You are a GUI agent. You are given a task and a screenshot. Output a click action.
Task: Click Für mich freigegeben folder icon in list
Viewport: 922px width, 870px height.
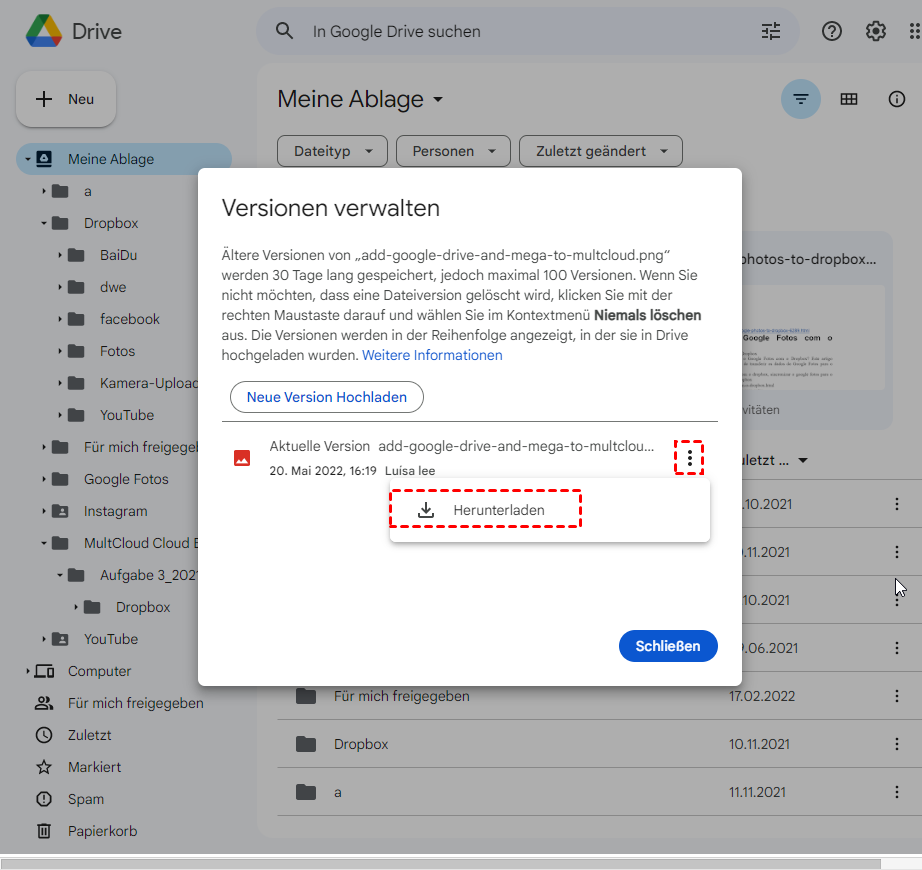[x=306, y=697]
